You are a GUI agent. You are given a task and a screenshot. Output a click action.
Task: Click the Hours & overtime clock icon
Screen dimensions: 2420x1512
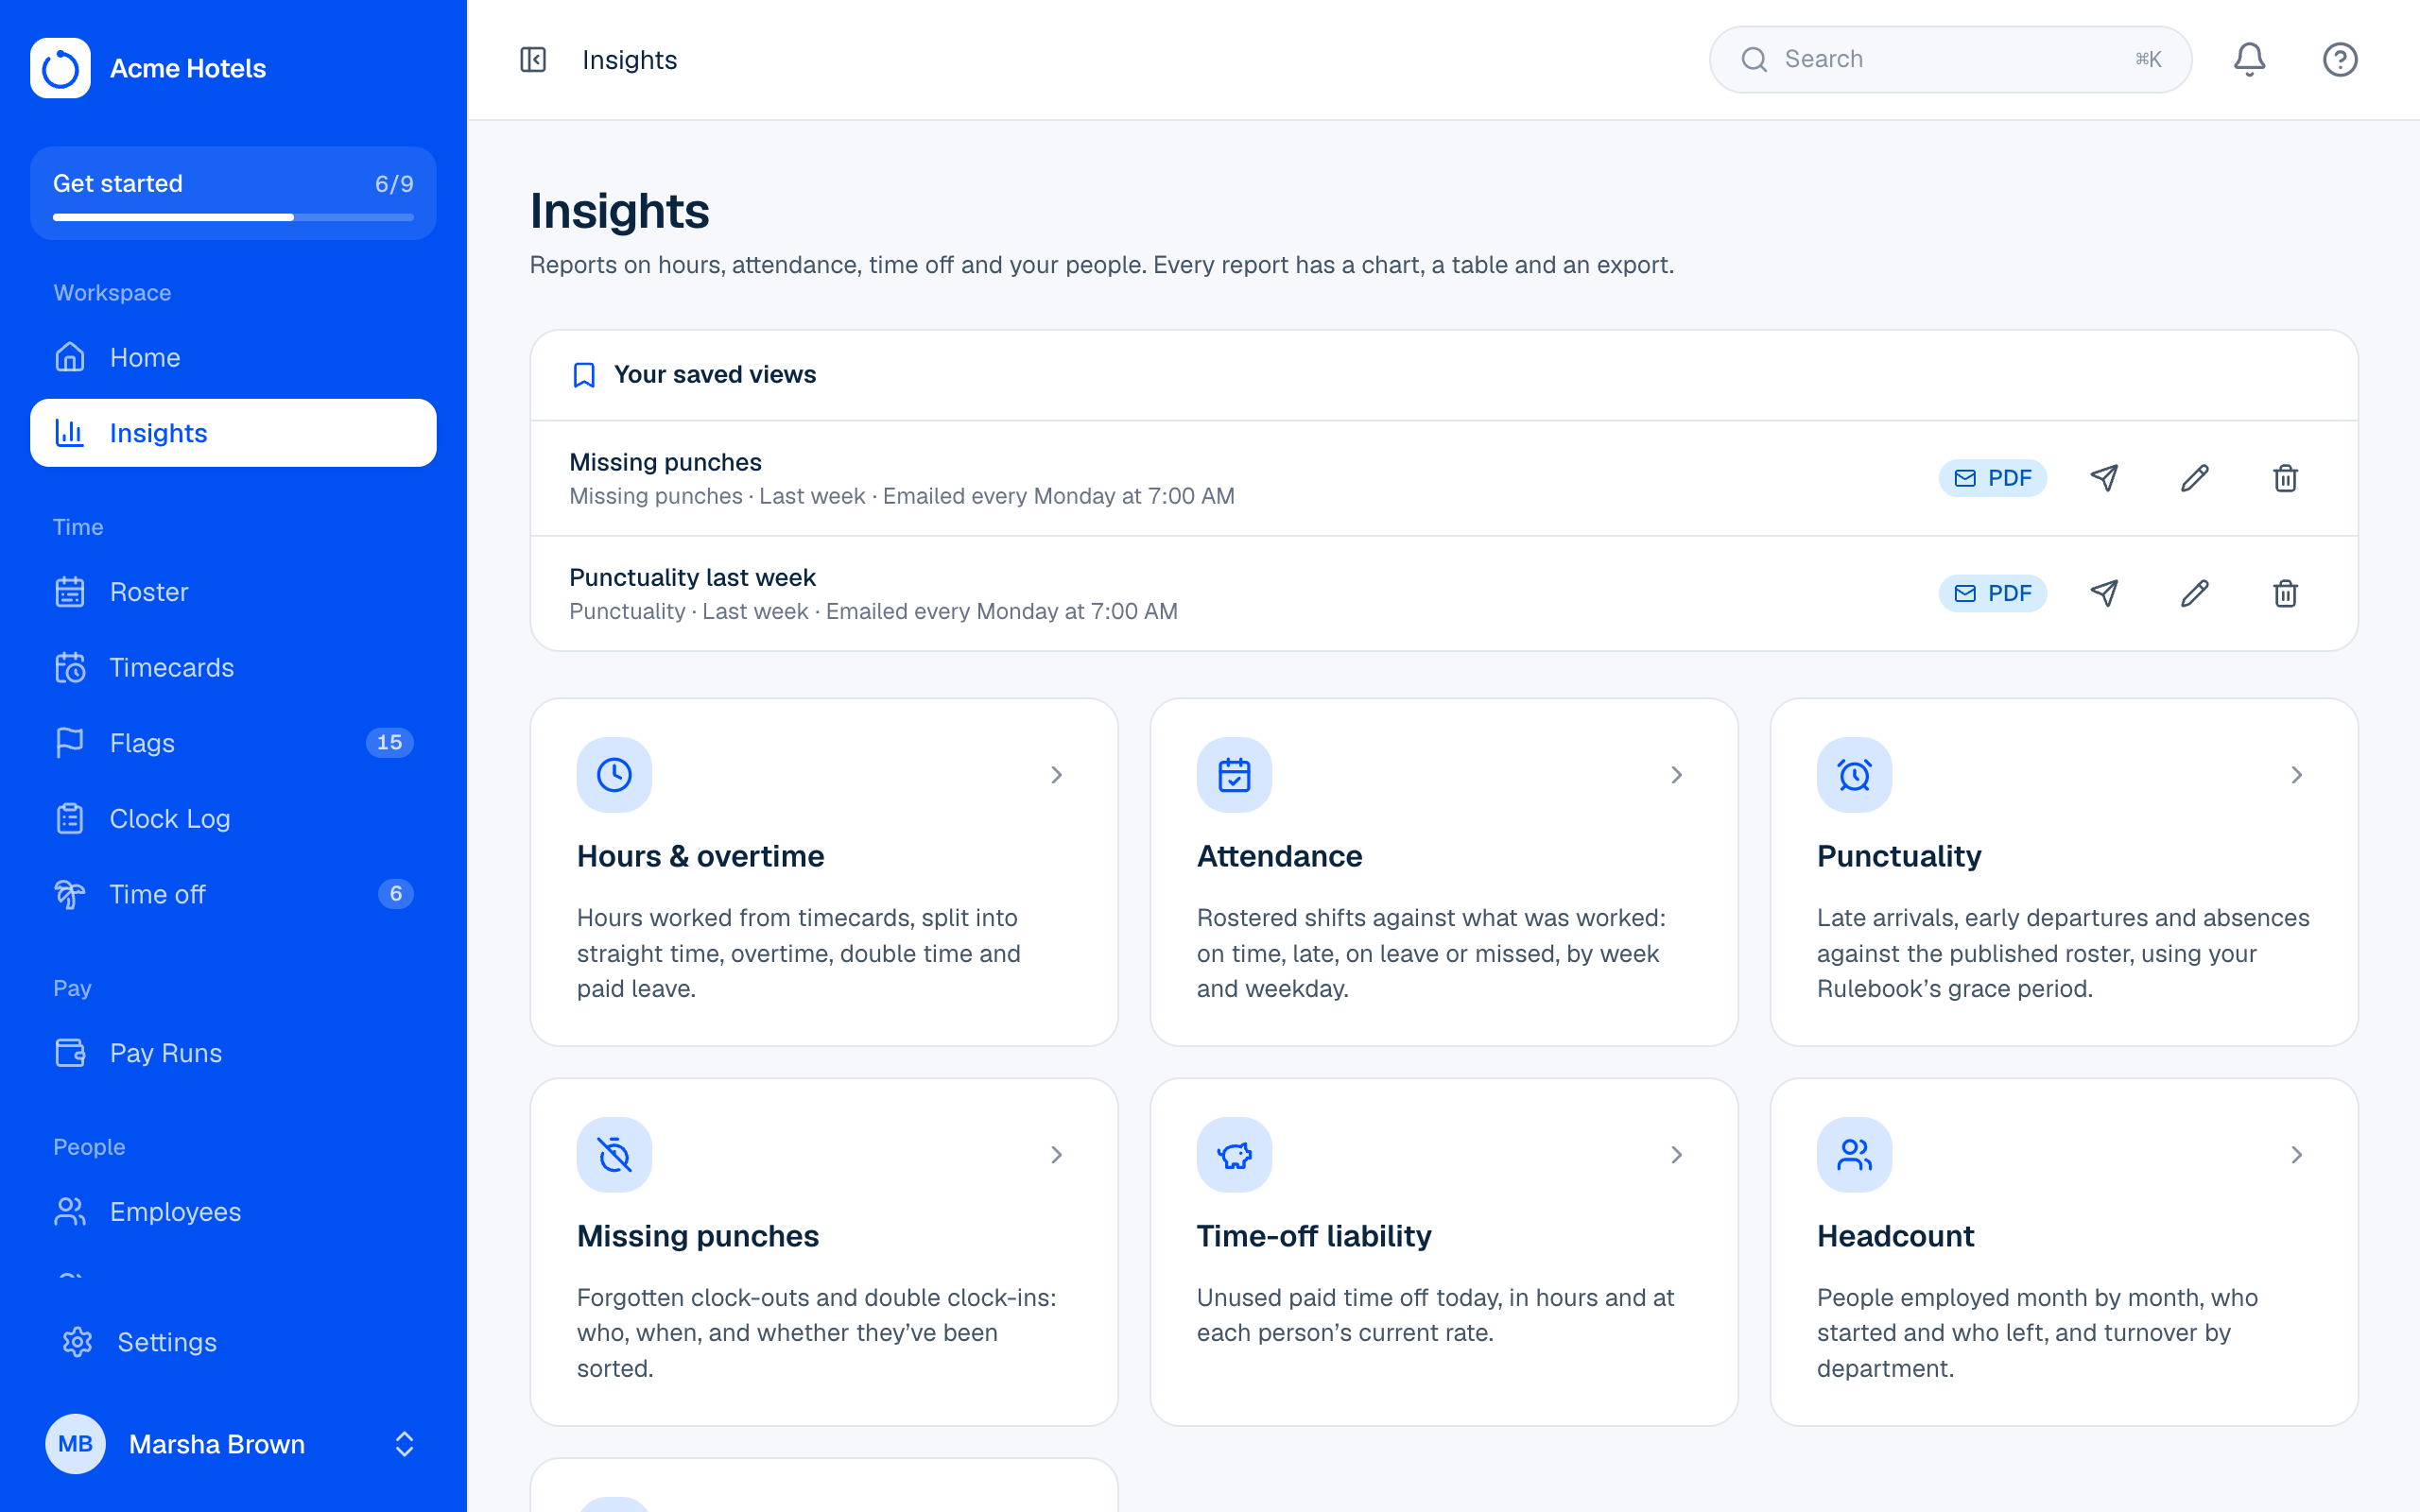pyautogui.click(x=614, y=775)
